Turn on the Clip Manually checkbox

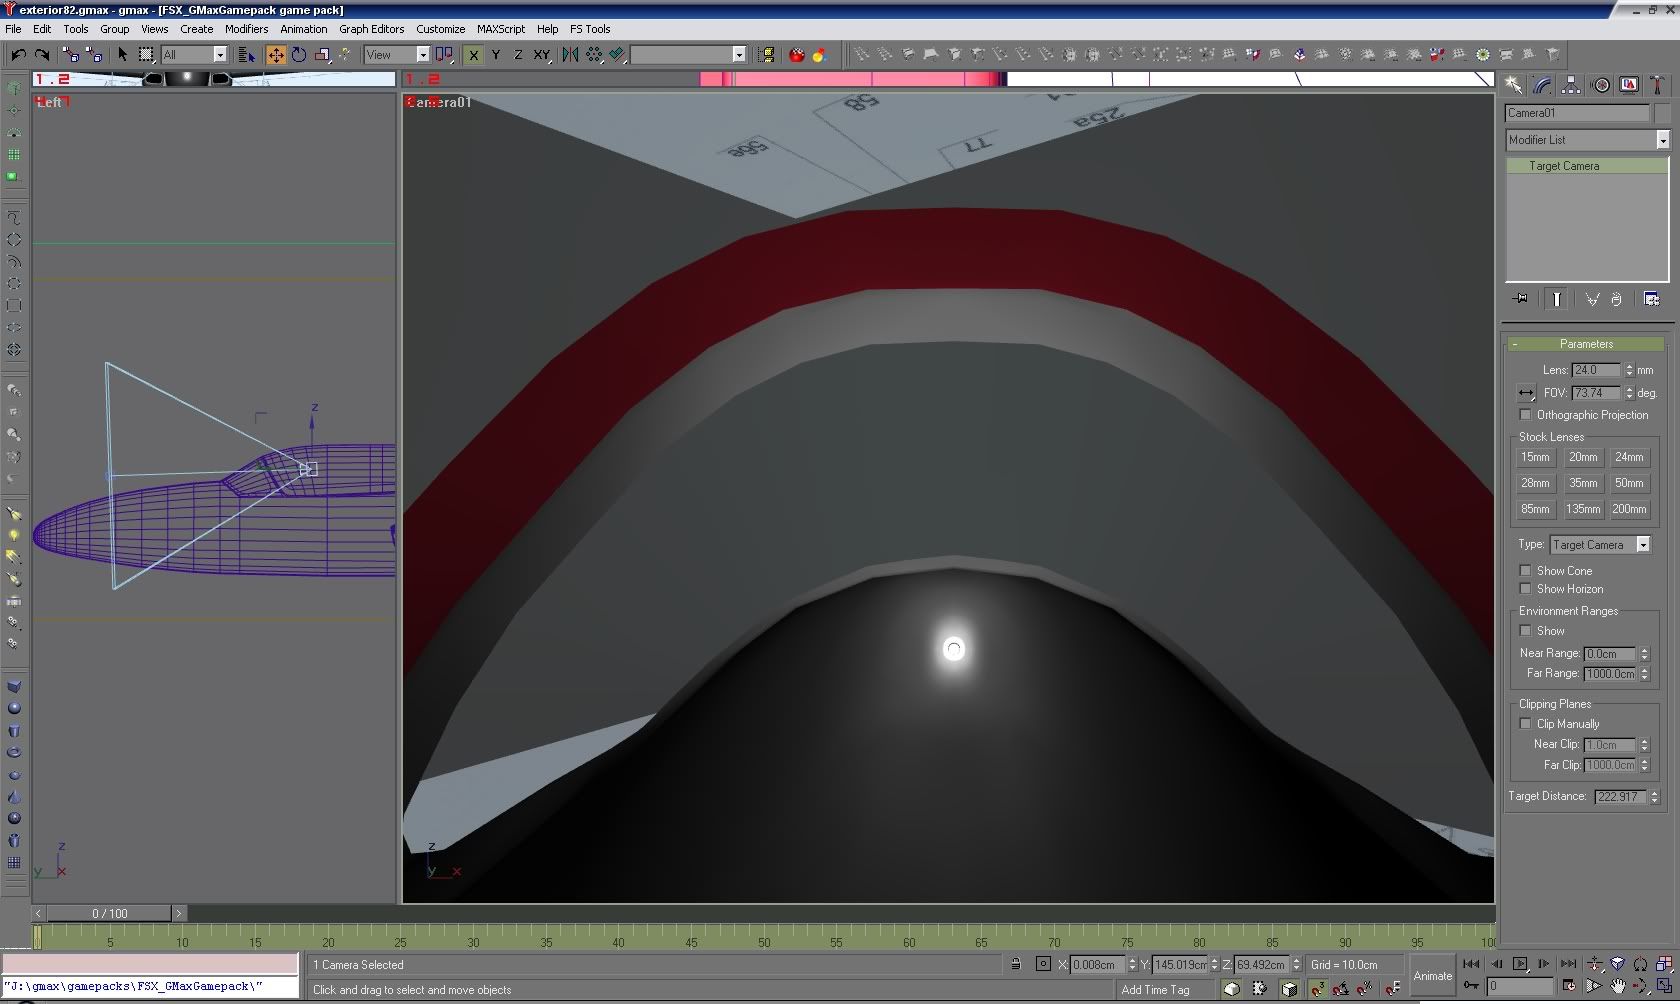pos(1525,724)
